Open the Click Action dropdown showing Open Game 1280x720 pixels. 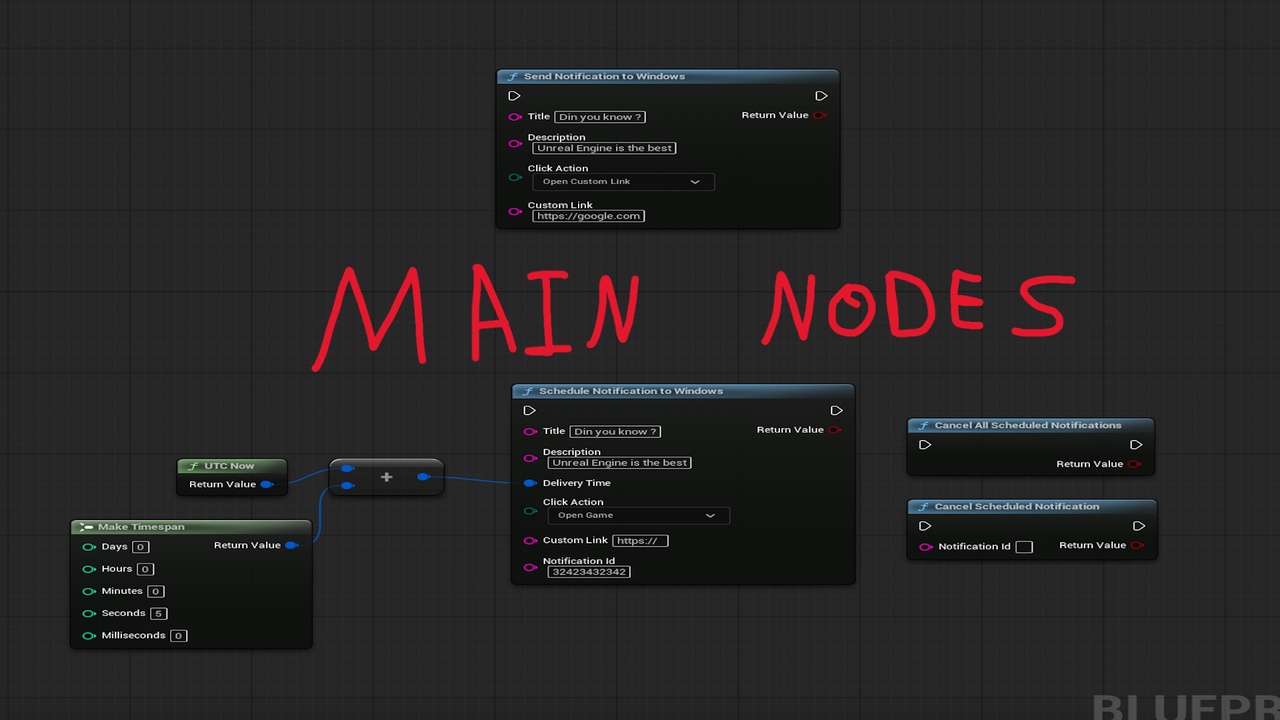pyautogui.click(x=638, y=515)
